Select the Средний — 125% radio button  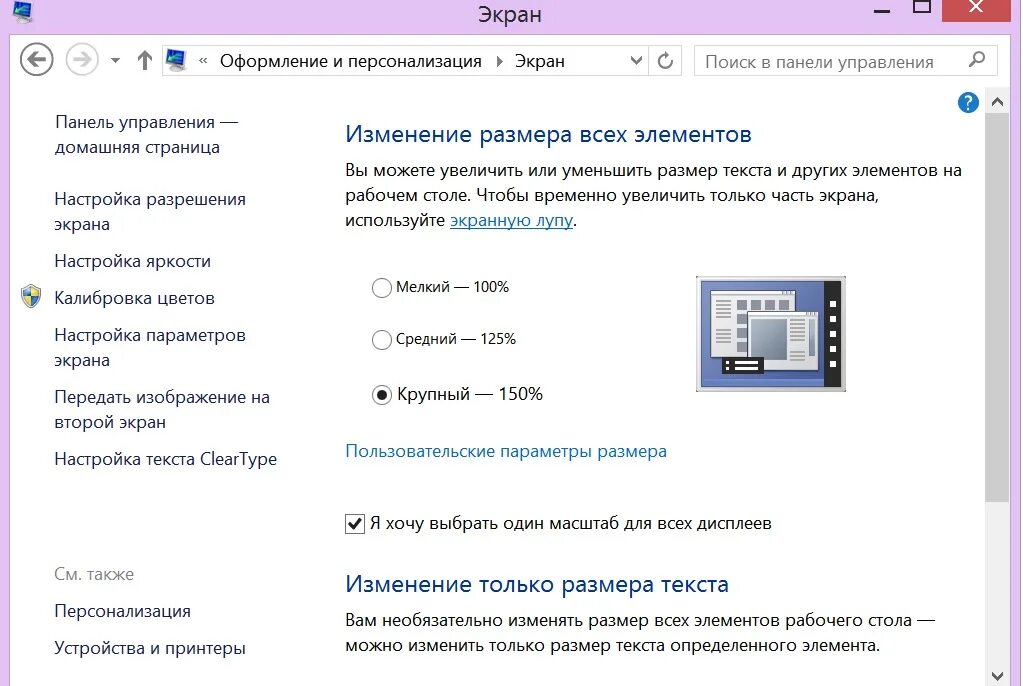tap(382, 339)
